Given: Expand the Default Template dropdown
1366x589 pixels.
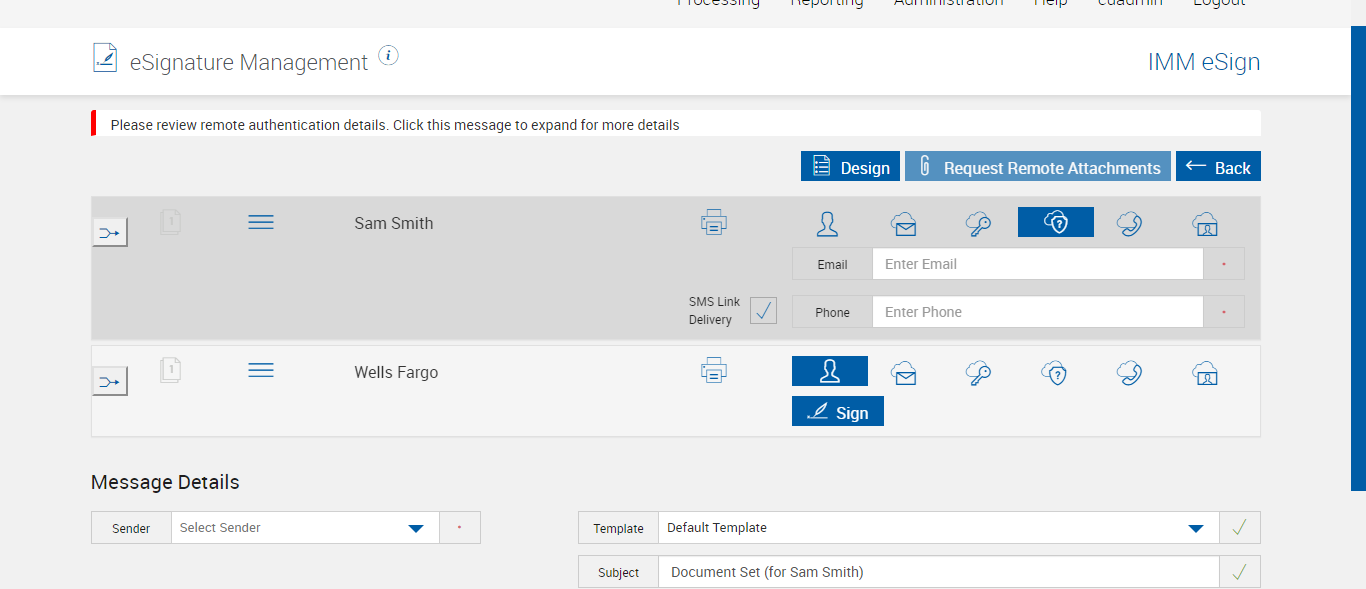Looking at the screenshot, I should (938, 528).
